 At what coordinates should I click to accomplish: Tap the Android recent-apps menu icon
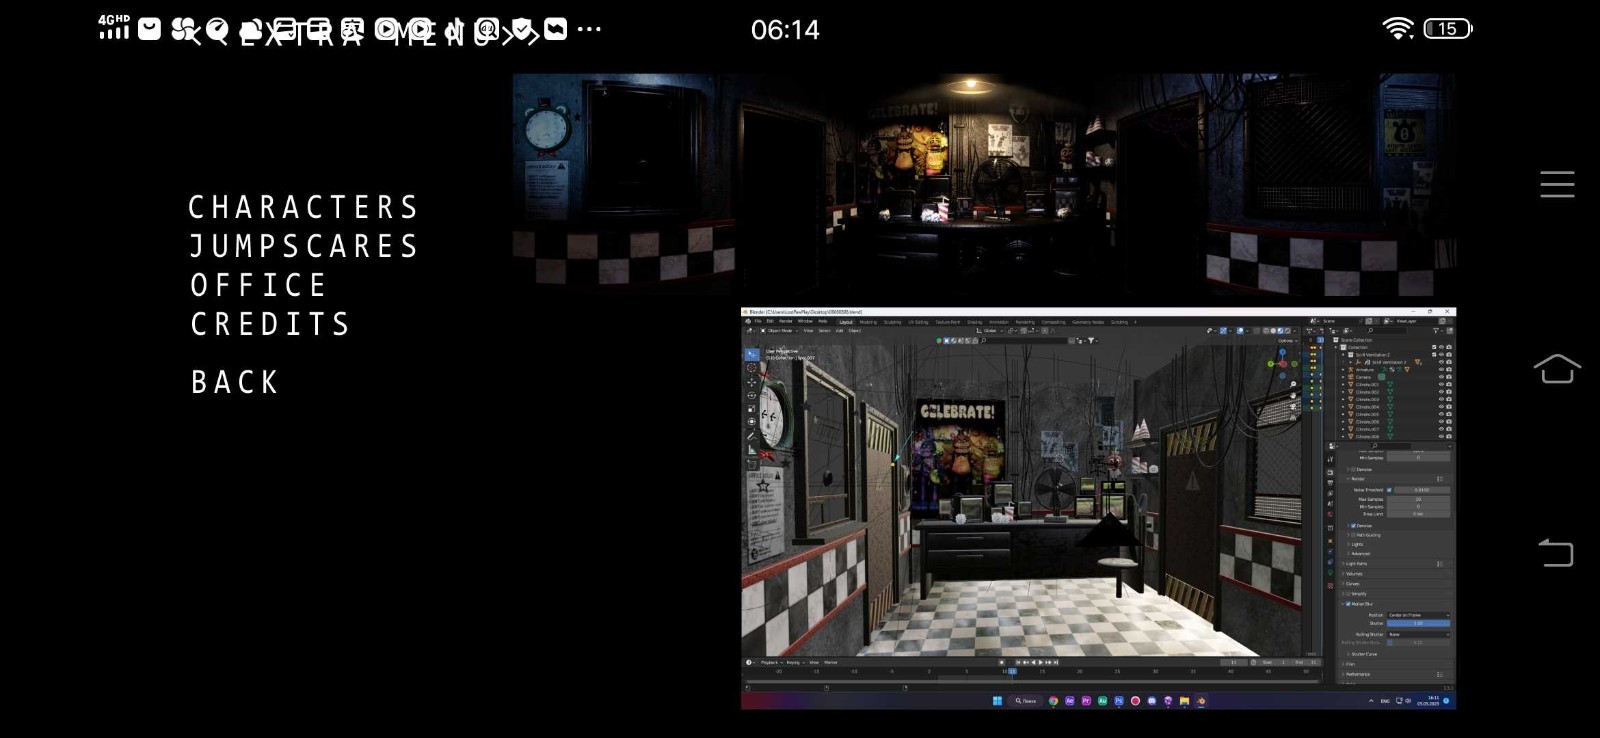tap(1556, 184)
